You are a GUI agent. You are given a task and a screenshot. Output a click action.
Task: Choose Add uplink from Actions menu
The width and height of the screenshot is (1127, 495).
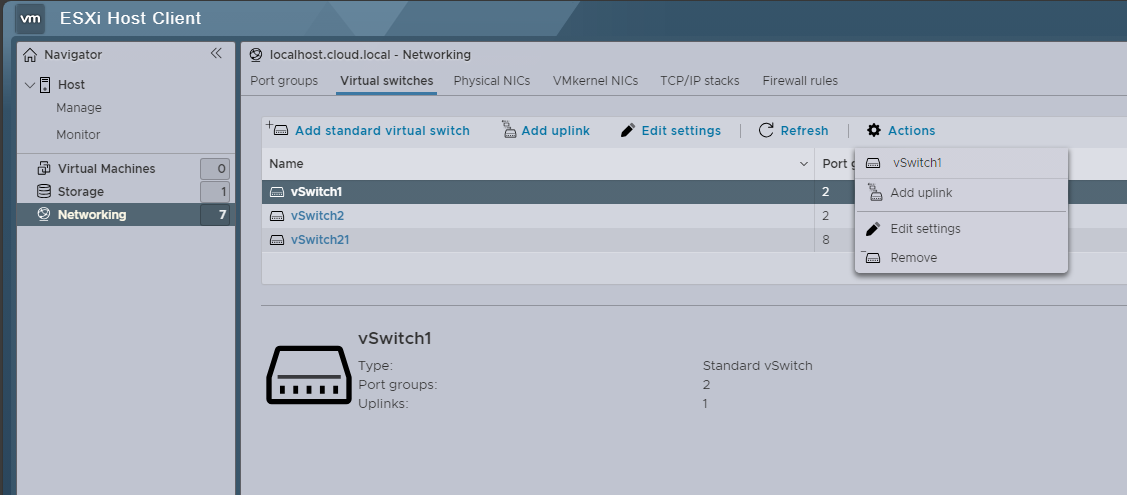pyautogui.click(x=921, y=193)
